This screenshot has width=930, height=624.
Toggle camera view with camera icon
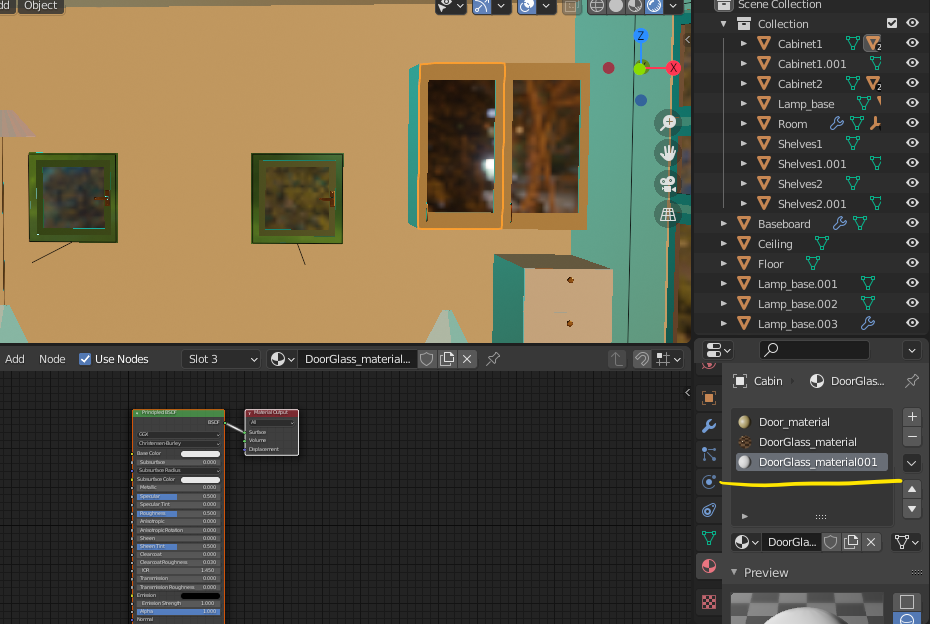click(668, 184)
